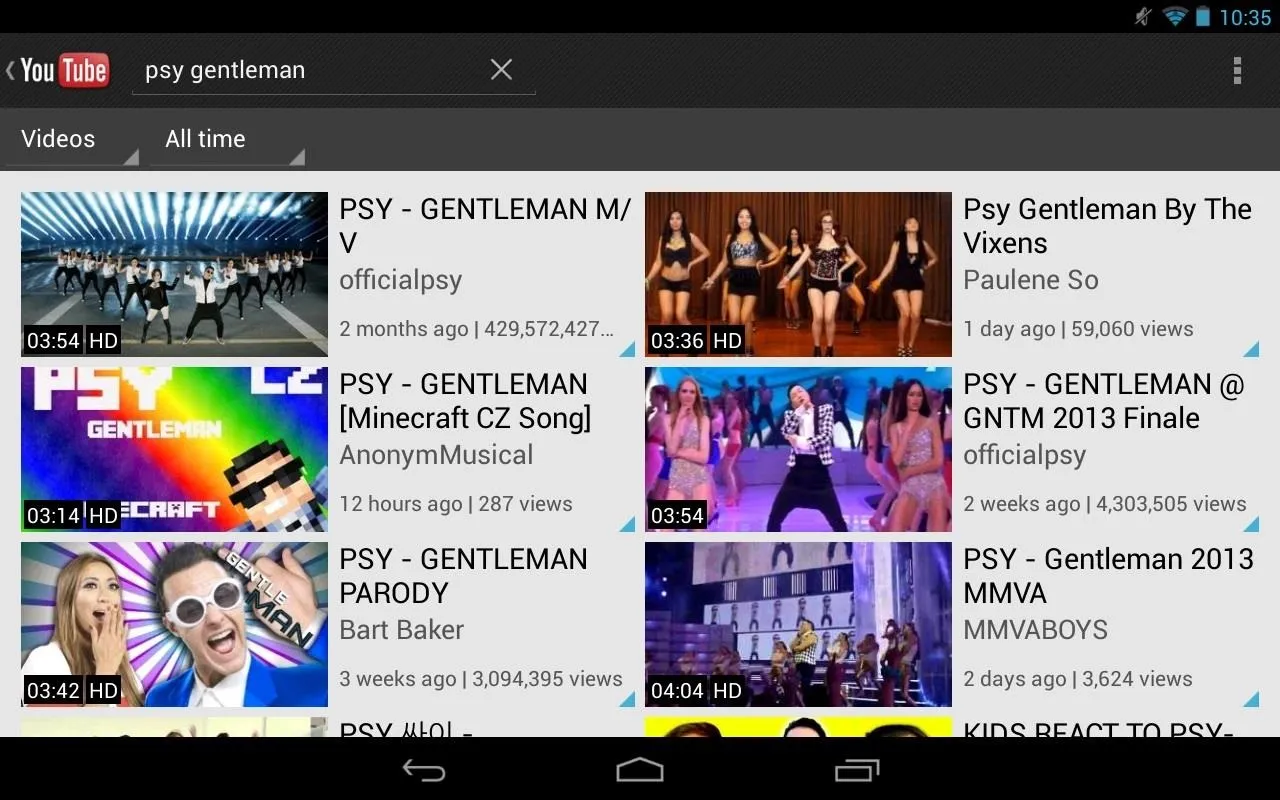Expand context arrow on GENTLEMAN PARODY item
Image resolution: width=1280 pixels, height=800 pixels.
627,699
